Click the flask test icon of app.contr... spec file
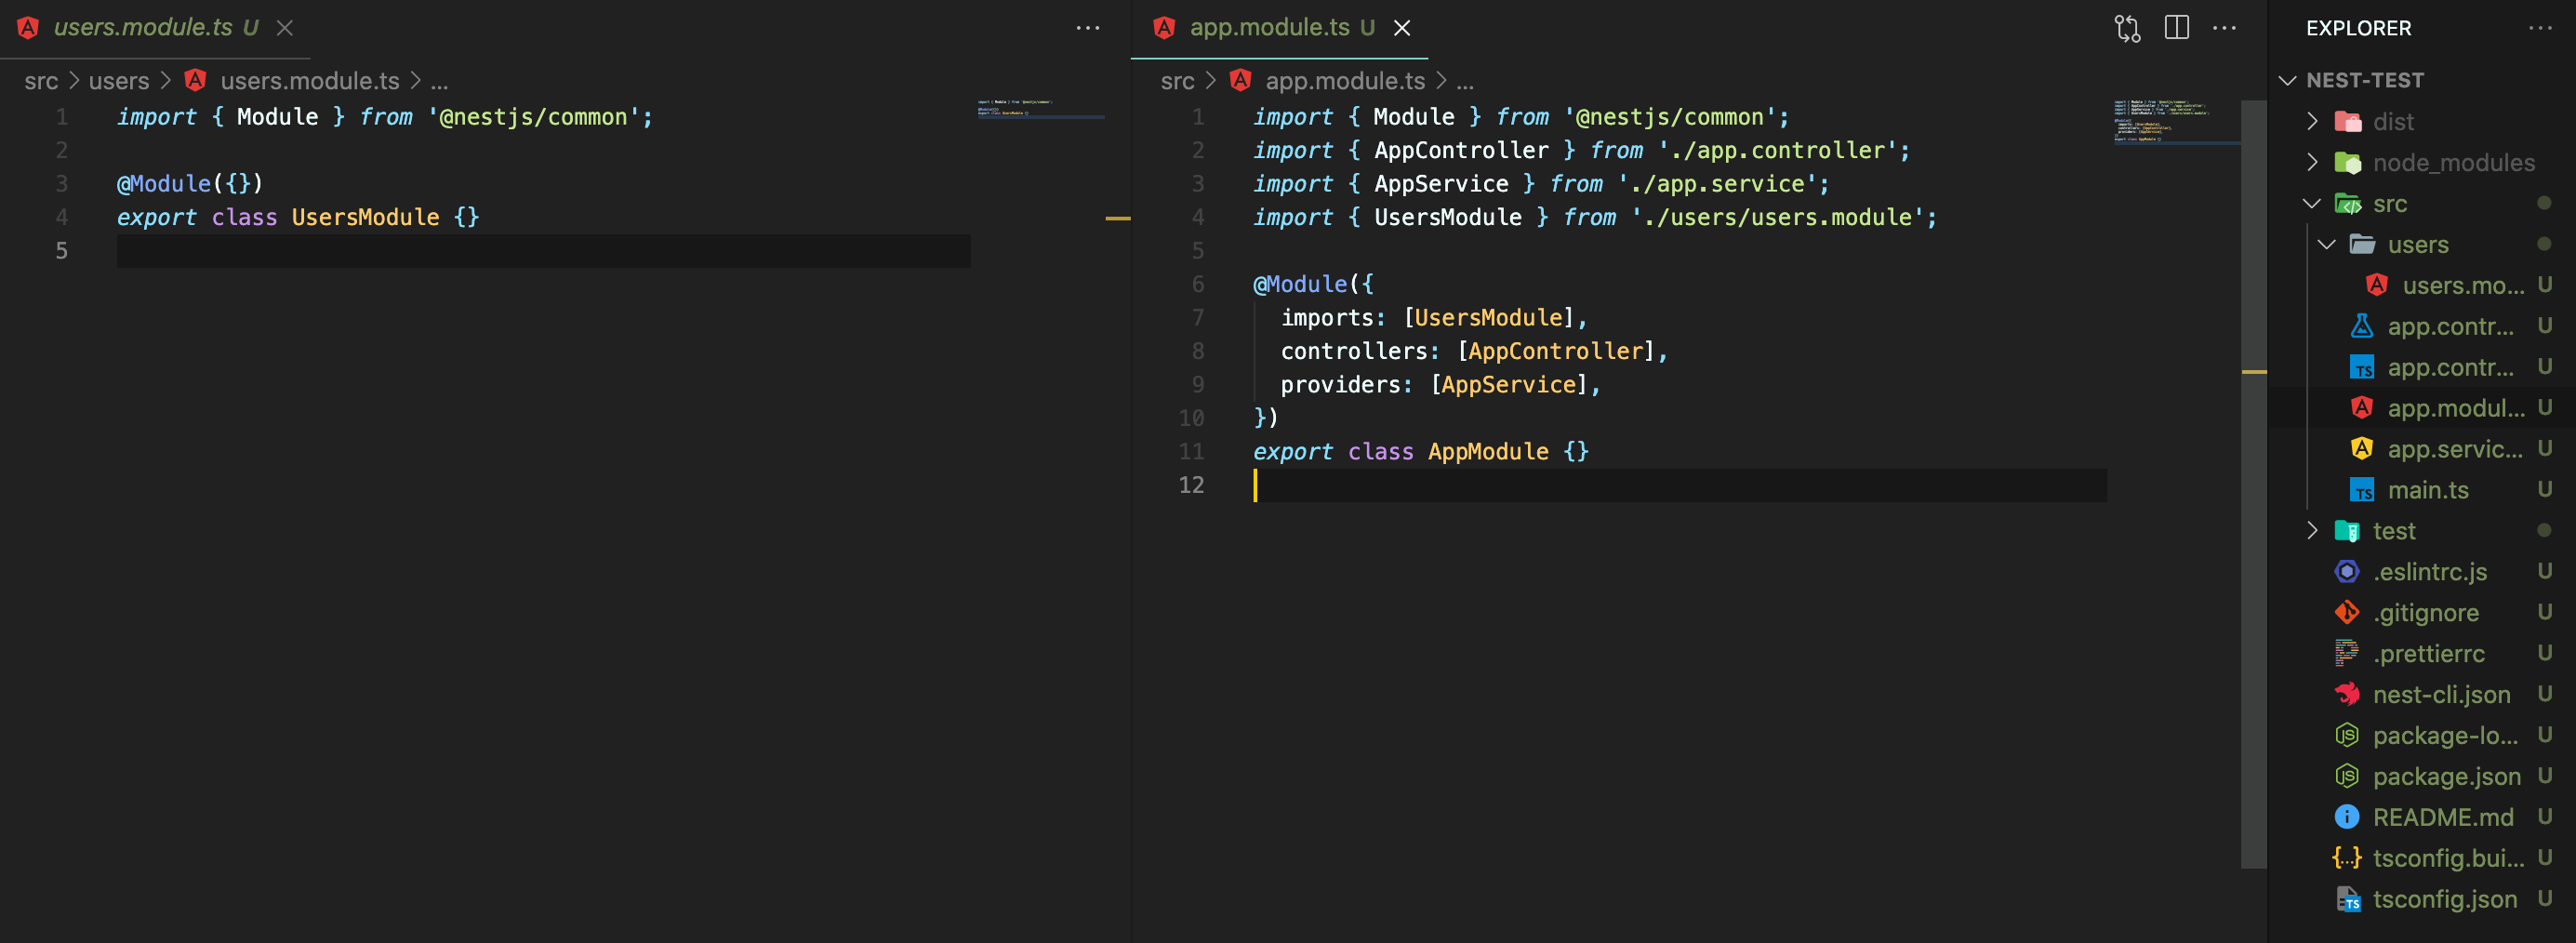Screen dimensions: 2576x943 point(2361,326)
